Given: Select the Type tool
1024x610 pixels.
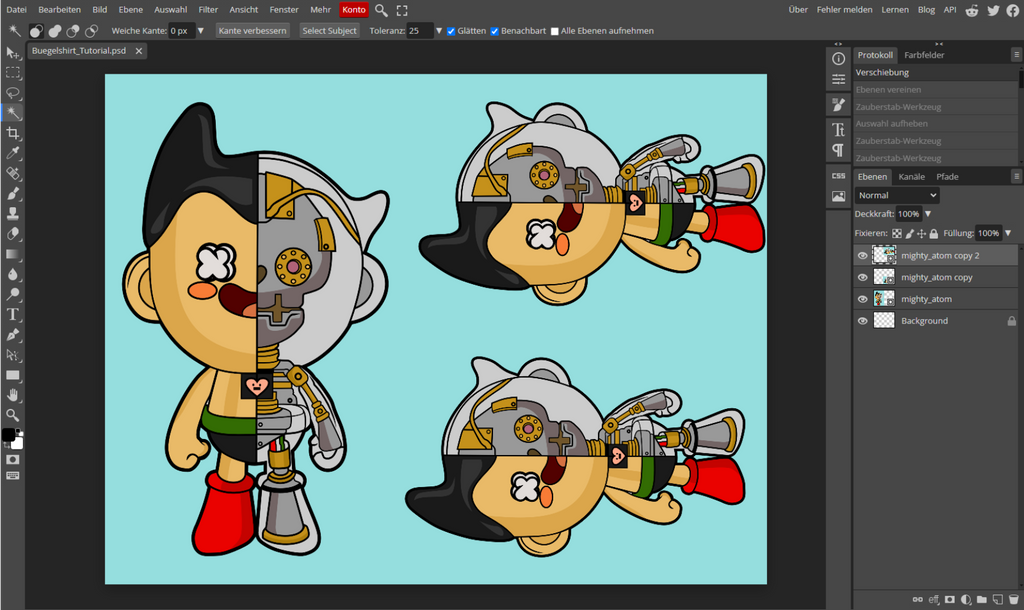Looking at the screenshot, I should pyautogui.click(x=12, y=315).
